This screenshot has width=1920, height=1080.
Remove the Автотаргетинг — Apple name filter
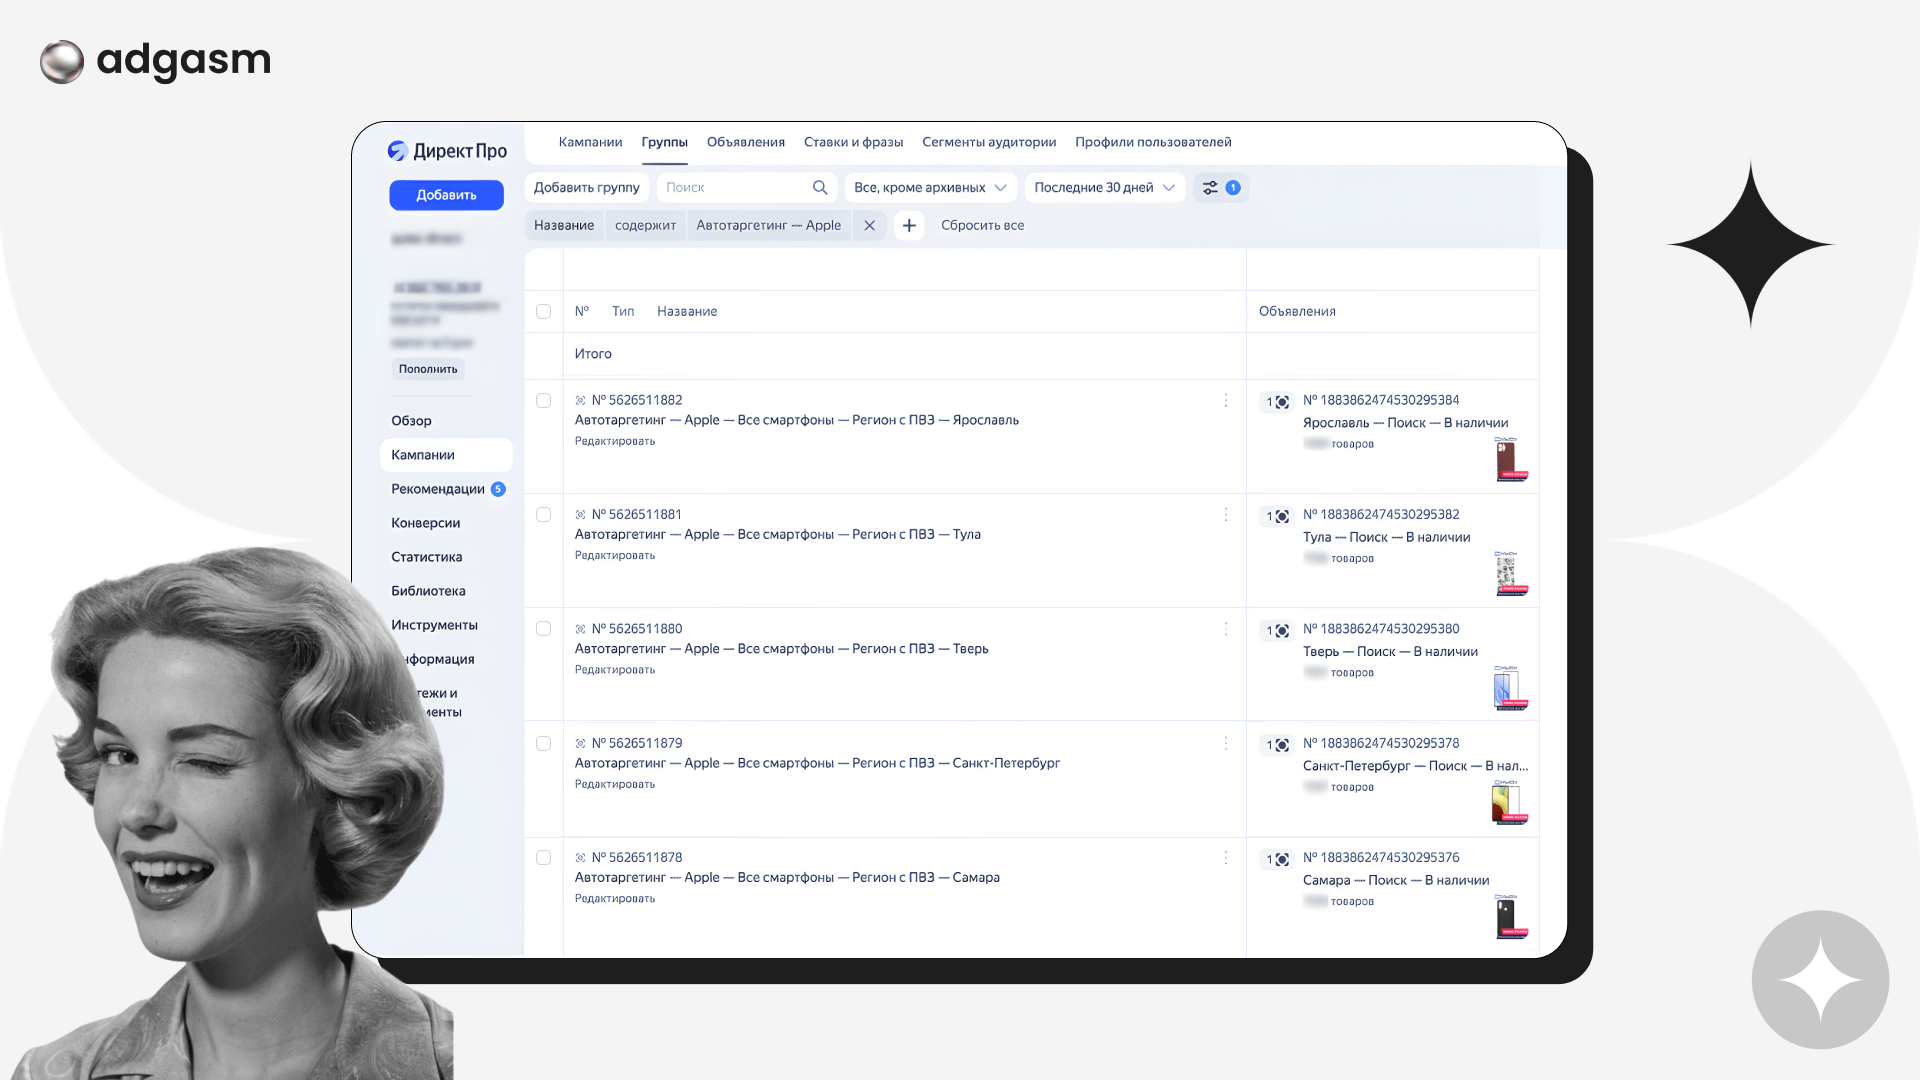(869, 226)
